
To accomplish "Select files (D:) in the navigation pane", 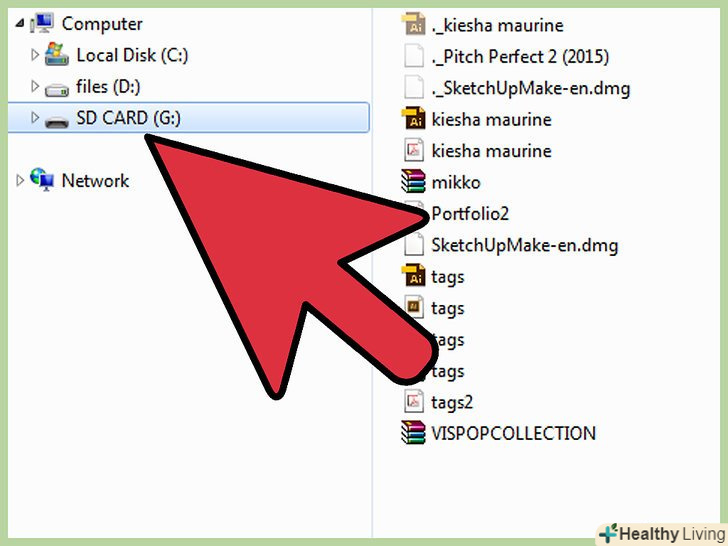I will (x=108, y=87).
